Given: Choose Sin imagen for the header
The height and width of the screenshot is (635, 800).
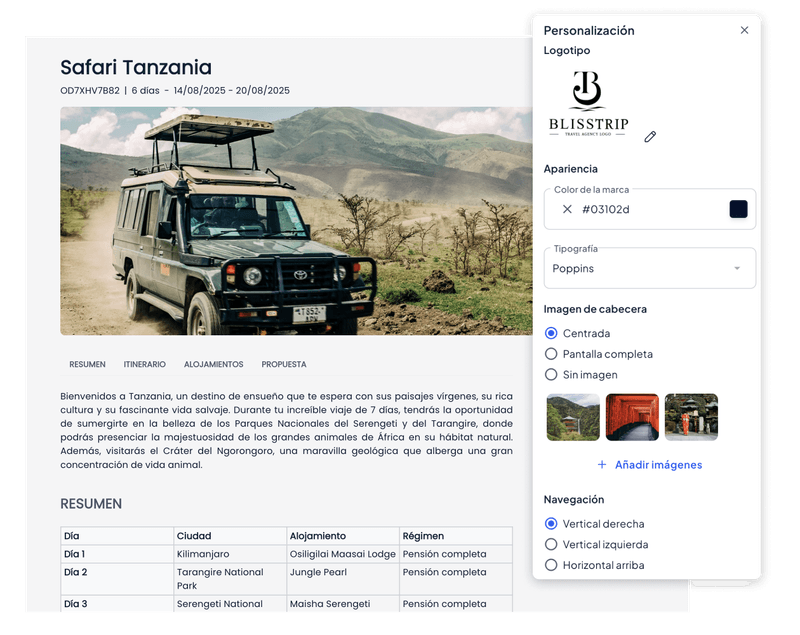Looking at the screenshot, I should (550, 374).
